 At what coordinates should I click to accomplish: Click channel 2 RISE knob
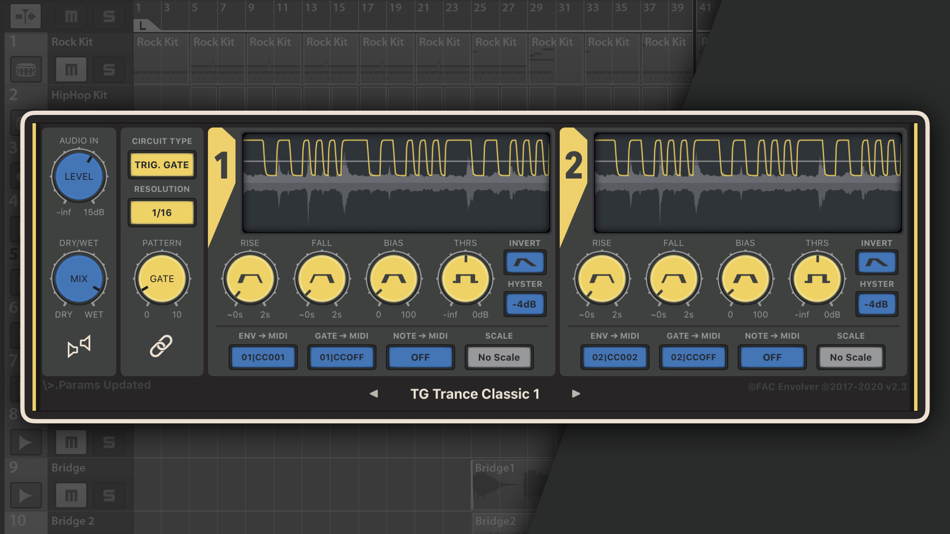602,279
